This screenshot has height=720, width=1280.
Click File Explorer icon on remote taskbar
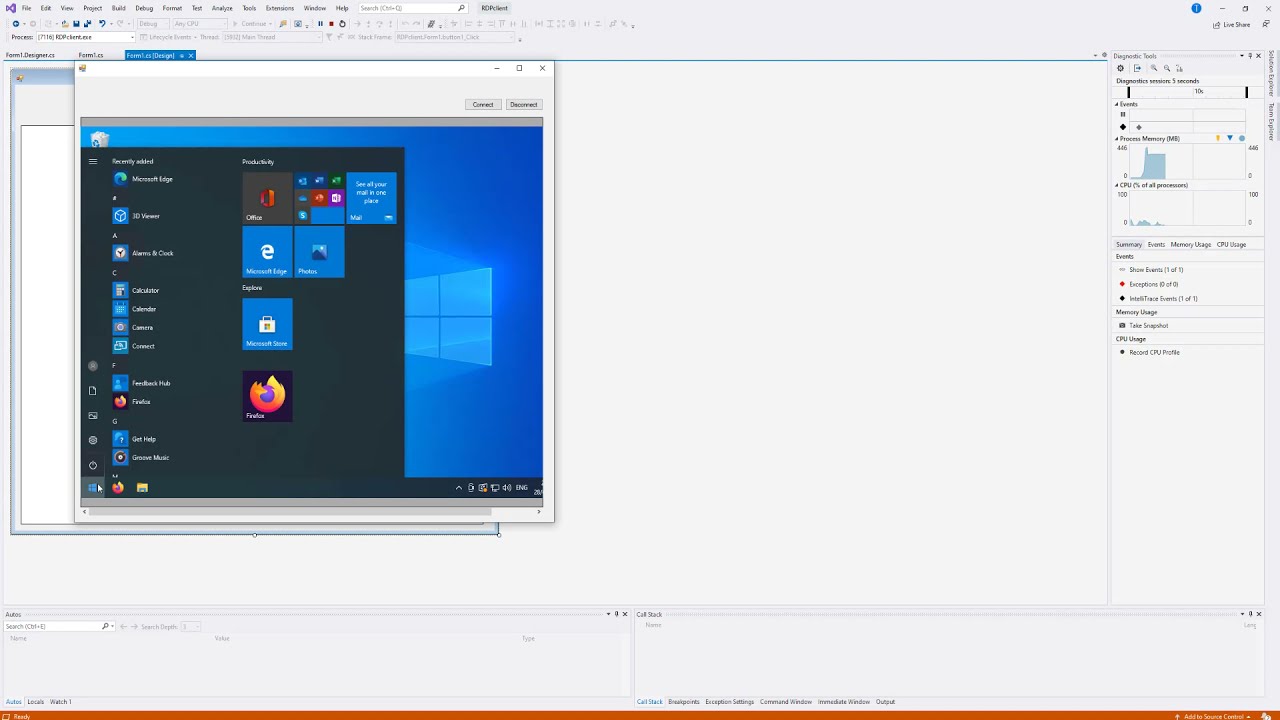coord(142,488)
